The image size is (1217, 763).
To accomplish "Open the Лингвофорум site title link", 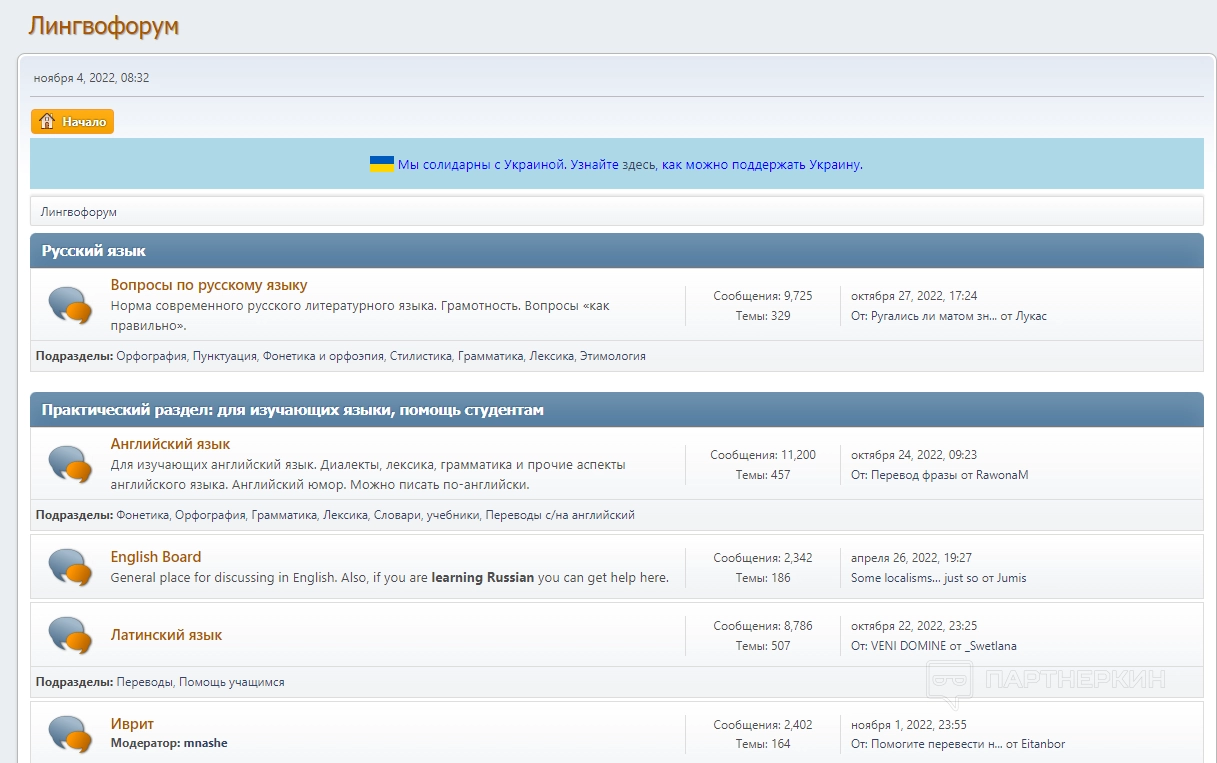I will (x=104, y=26).
